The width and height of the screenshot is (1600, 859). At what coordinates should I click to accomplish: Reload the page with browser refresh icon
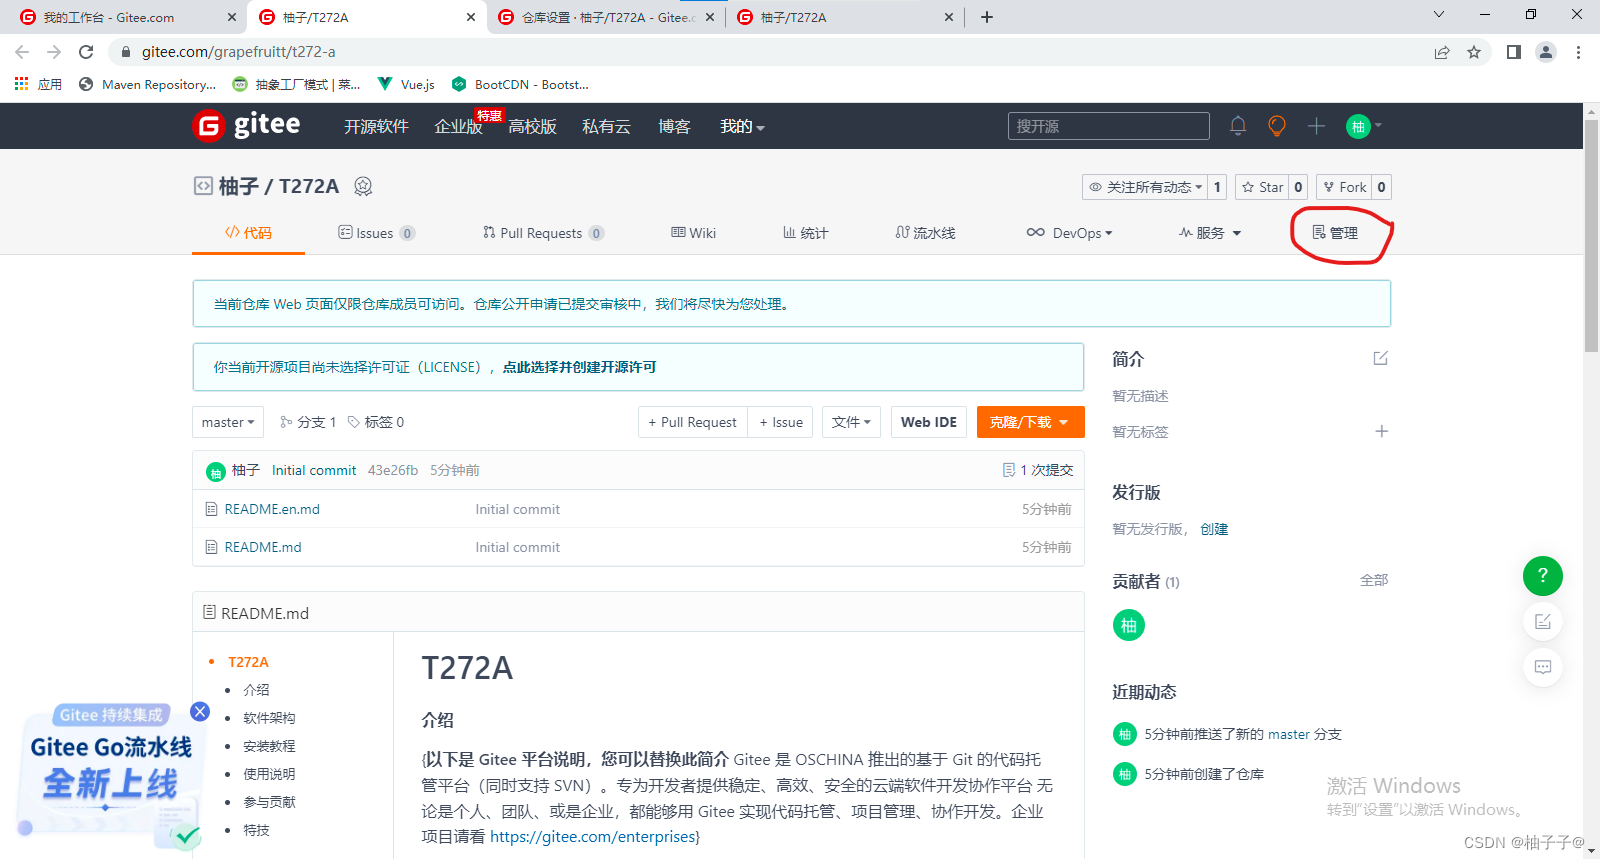click(x=86, y=52)
